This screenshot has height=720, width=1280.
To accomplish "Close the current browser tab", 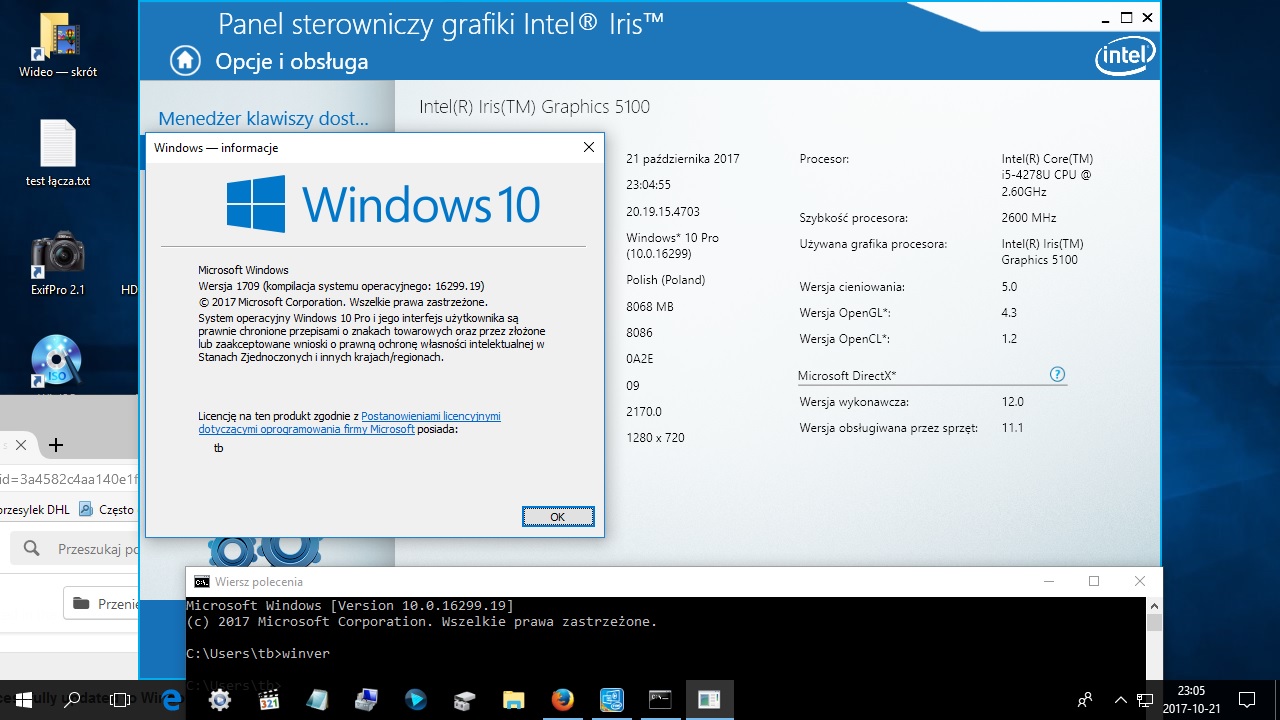I will 21,445.
